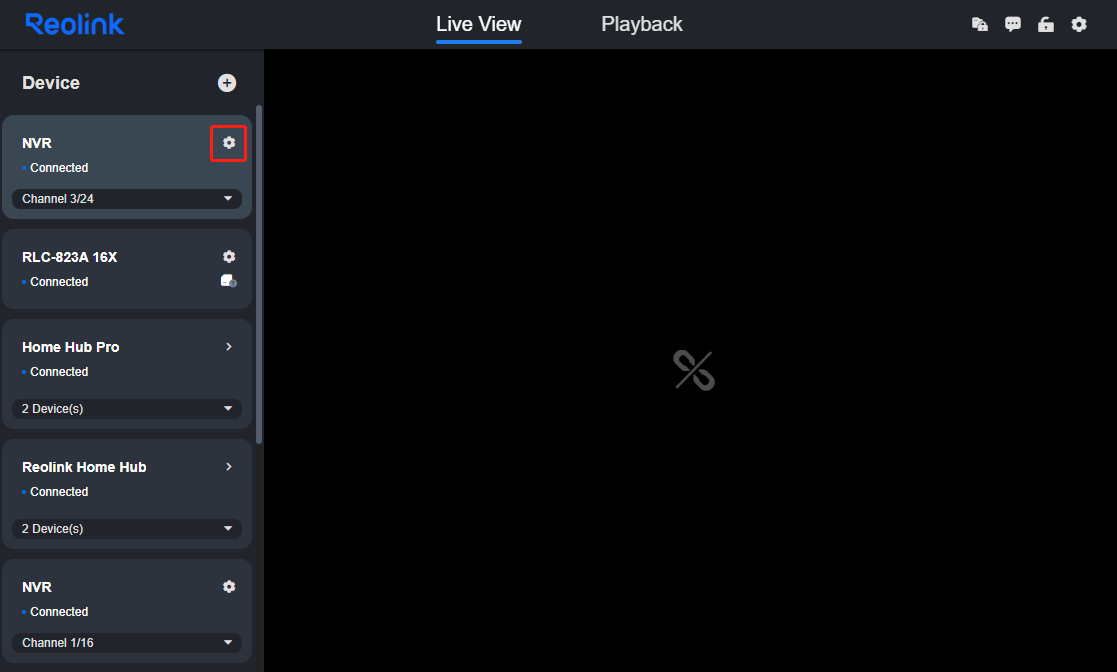
Task: Click the storage status icon on the RLC-823A 16X card
Action: [x=229, y=281]
